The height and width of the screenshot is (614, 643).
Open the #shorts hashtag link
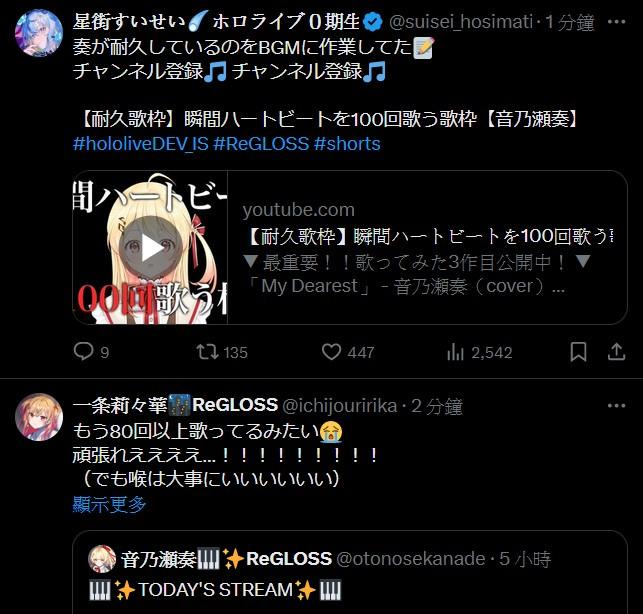tap(347, 144)
